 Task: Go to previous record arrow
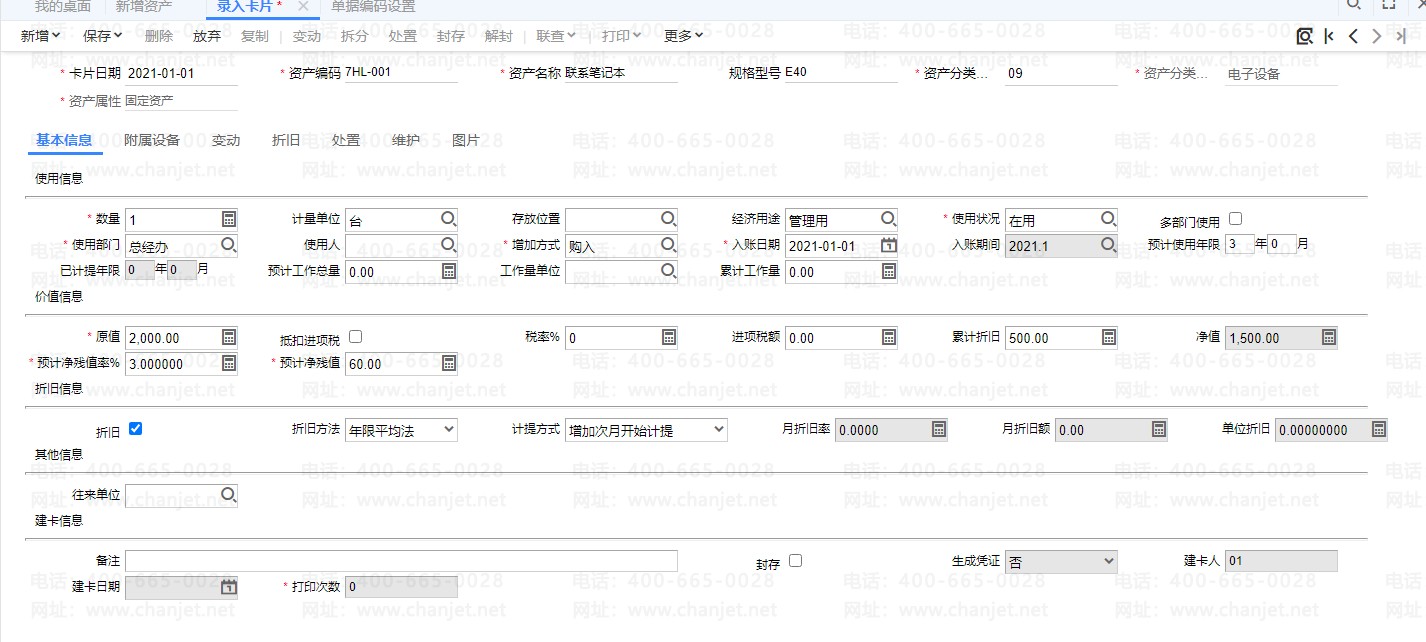1353,36
